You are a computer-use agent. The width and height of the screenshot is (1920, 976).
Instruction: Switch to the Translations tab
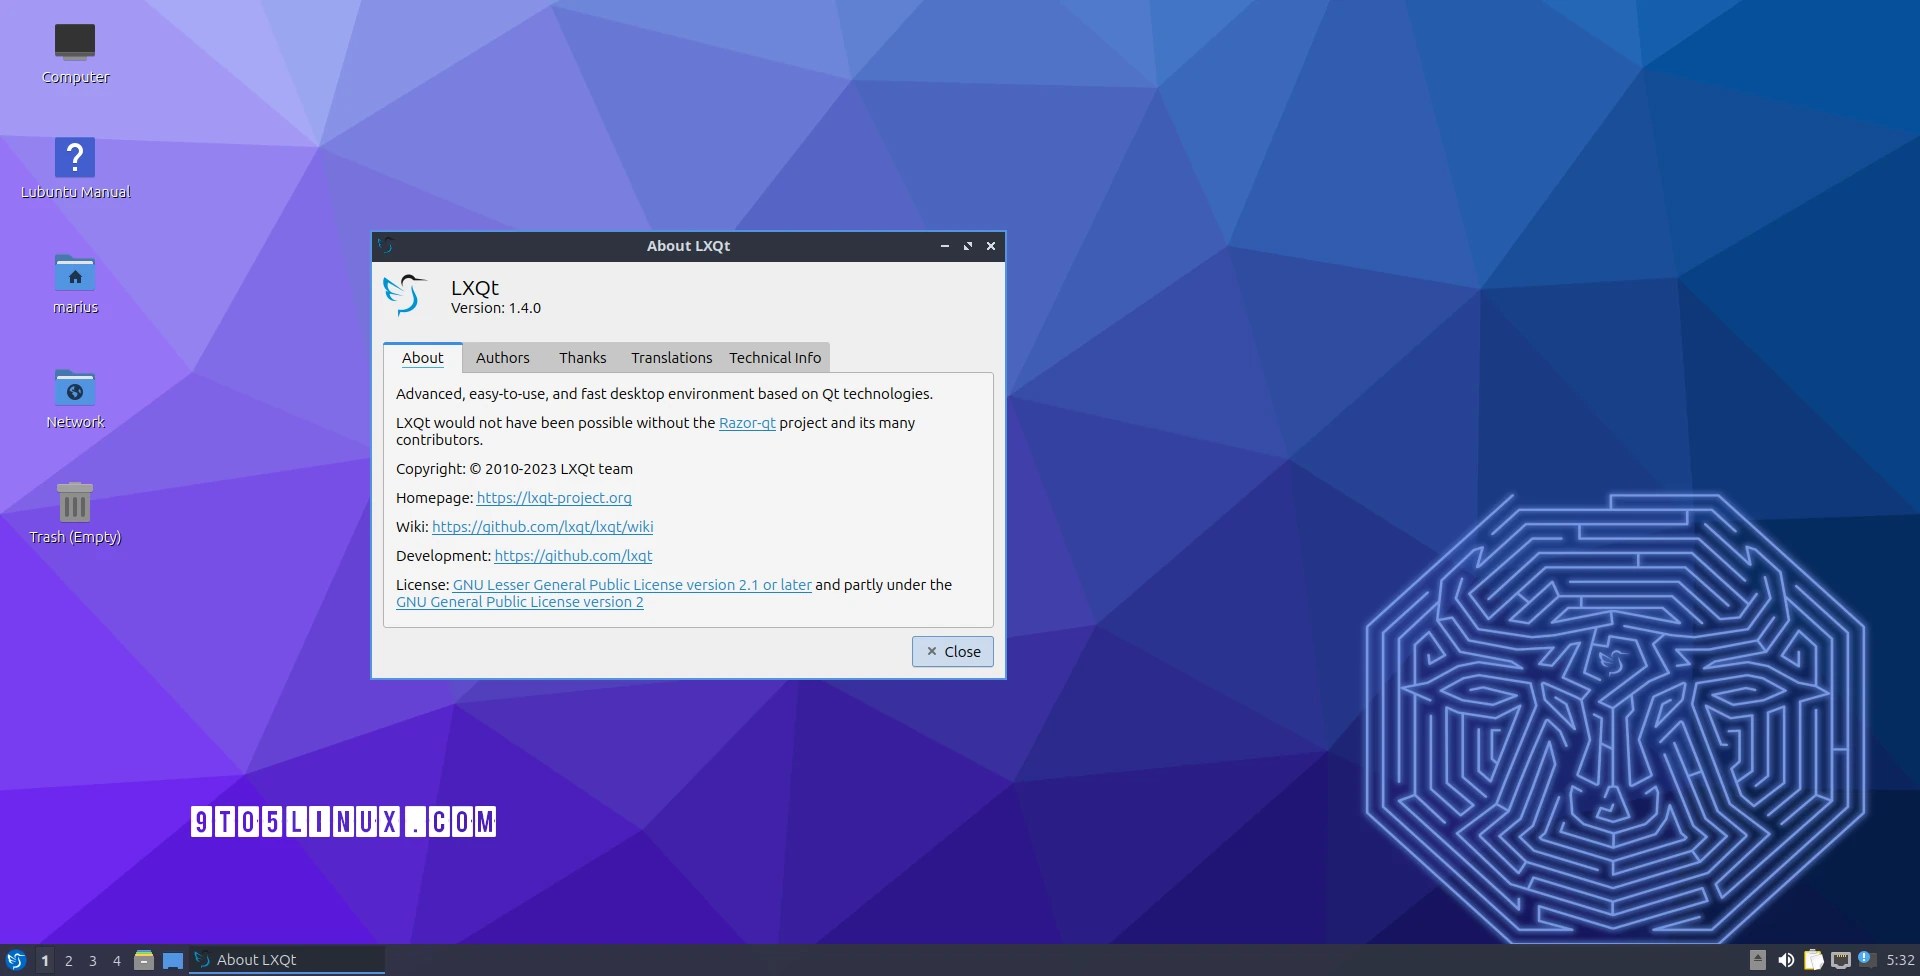[671, 357]
